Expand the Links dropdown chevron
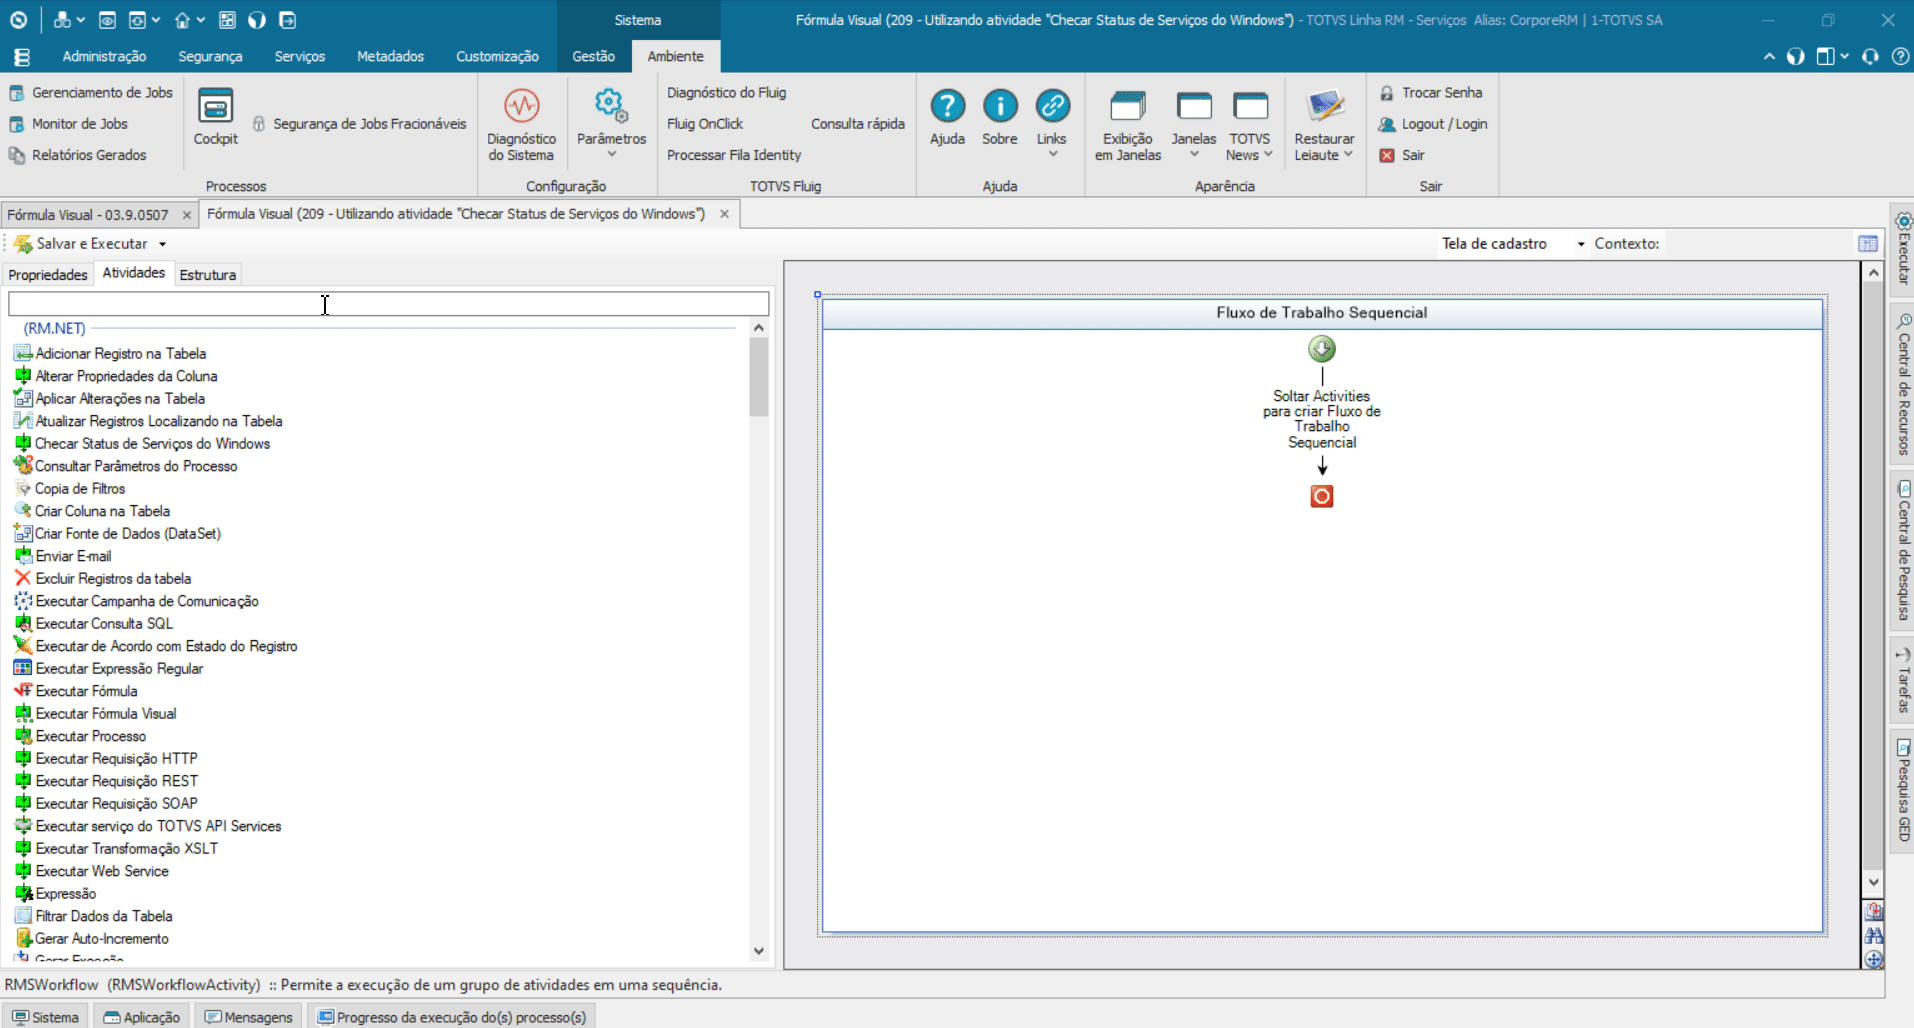 [1052, 154]
